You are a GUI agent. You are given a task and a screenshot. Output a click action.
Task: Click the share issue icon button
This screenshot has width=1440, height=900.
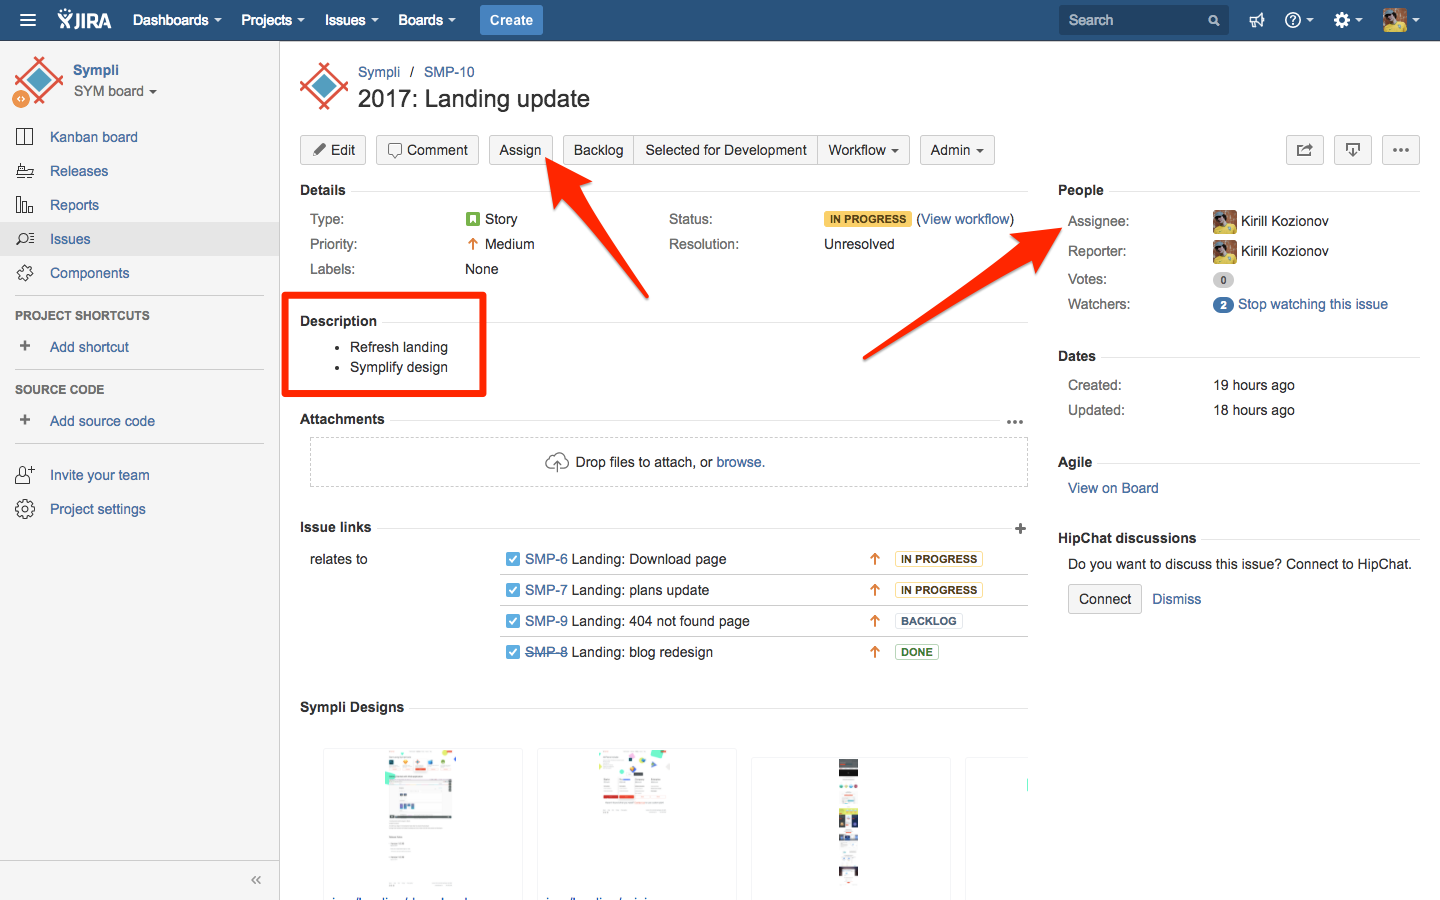coord(1305,150)
